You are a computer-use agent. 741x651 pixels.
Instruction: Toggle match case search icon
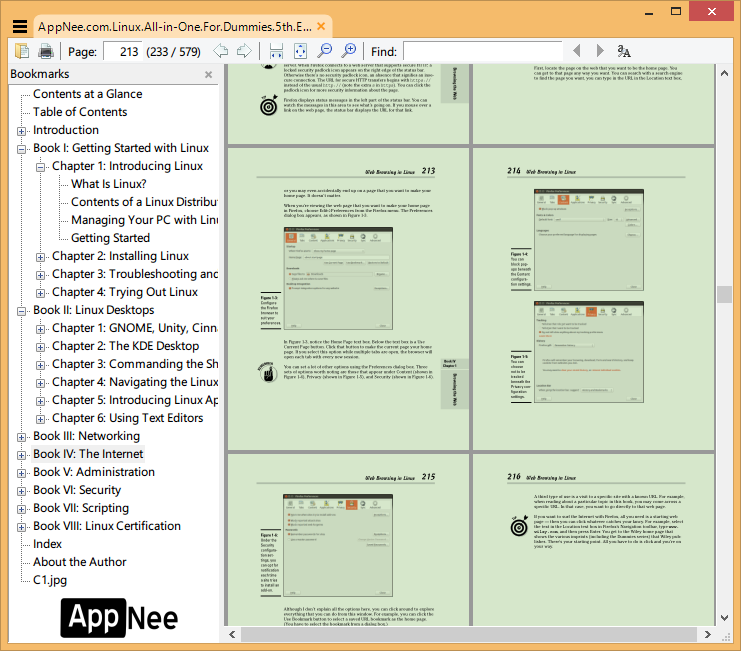624,51
